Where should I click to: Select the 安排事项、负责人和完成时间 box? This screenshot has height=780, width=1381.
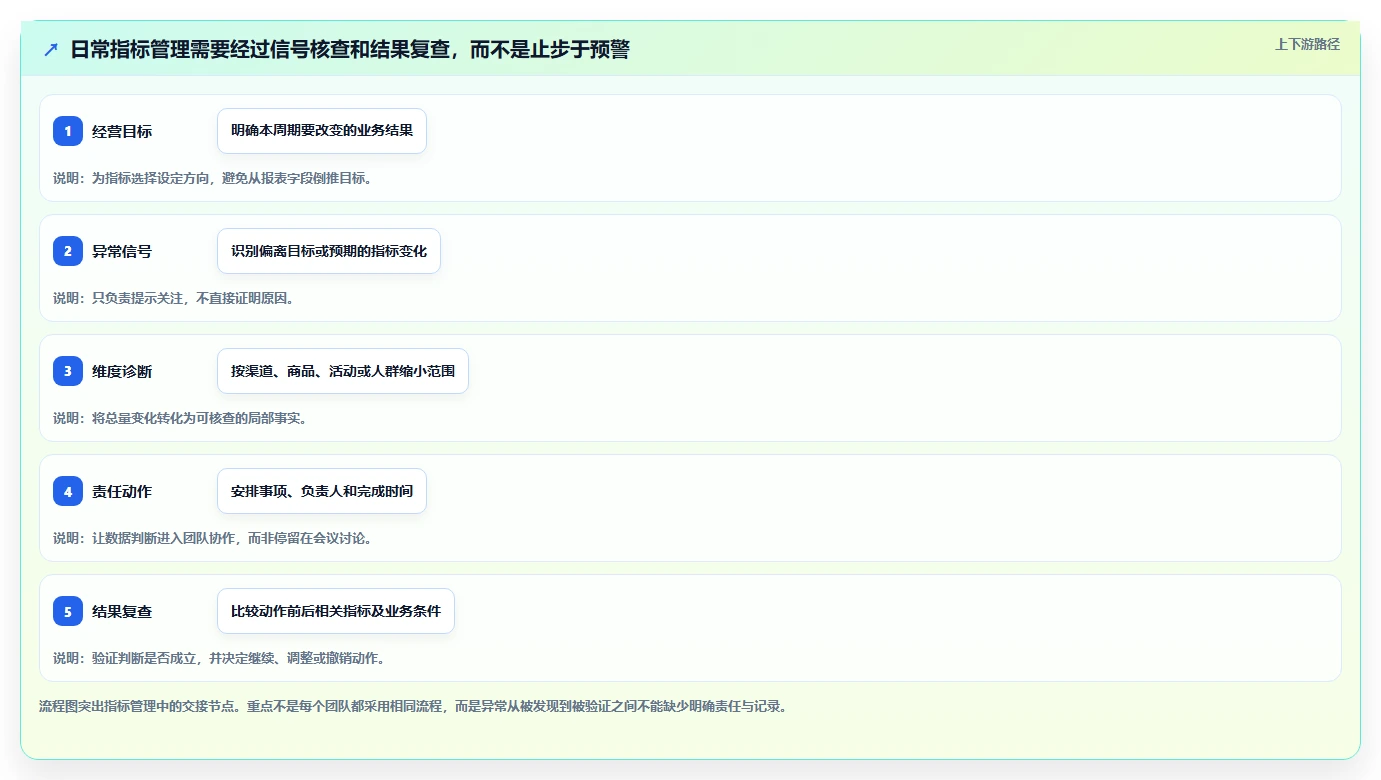click(322, 491)
